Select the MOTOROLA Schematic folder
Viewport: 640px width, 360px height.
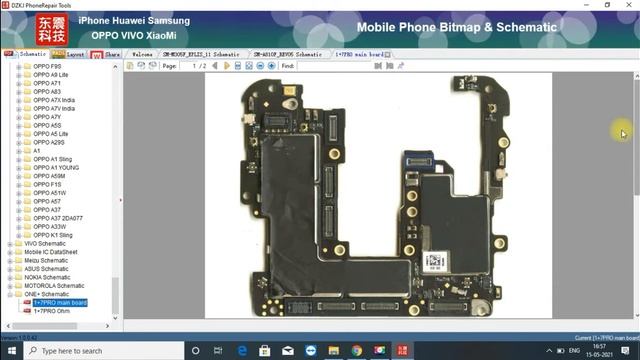[54, 286]
